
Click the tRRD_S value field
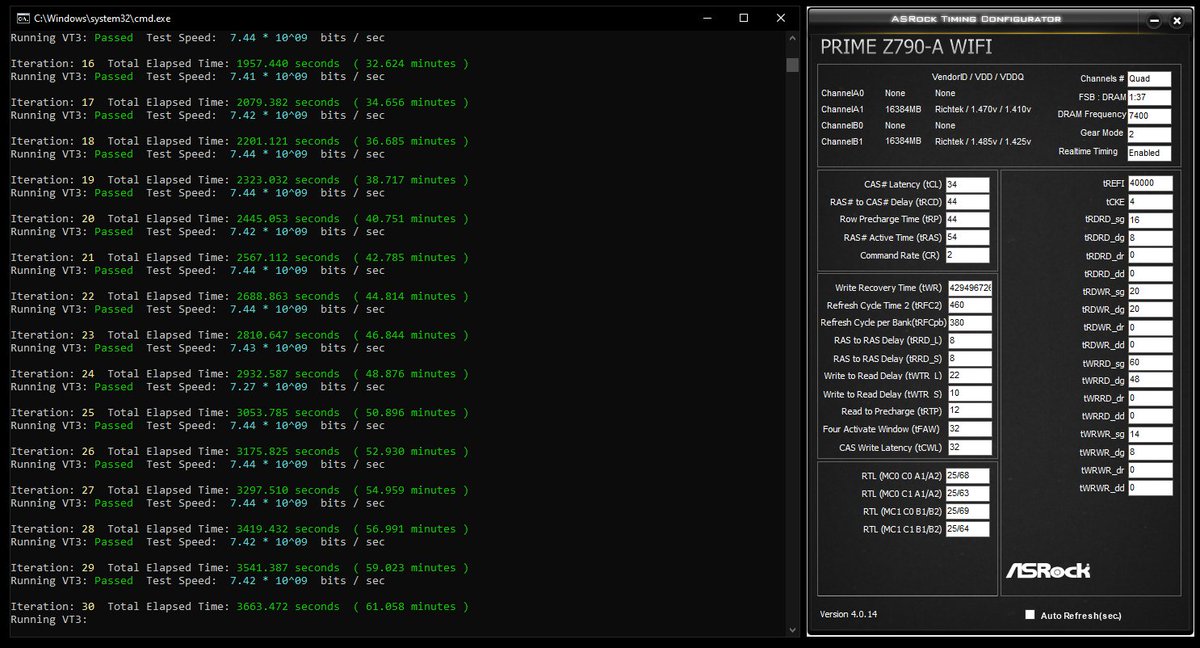[969, 358]
